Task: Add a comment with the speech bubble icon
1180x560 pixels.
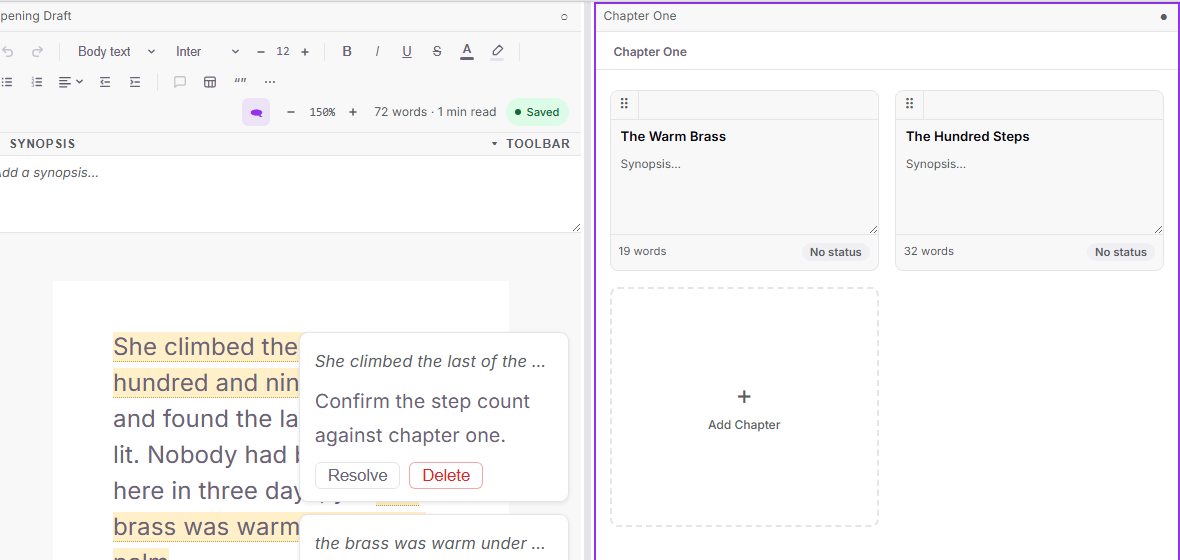Action: (x=180, y=82)
